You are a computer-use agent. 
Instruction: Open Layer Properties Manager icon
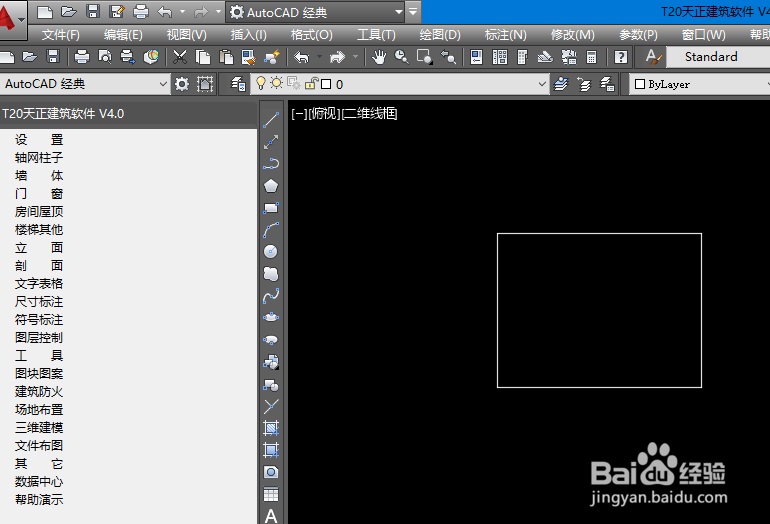[238, 84]
